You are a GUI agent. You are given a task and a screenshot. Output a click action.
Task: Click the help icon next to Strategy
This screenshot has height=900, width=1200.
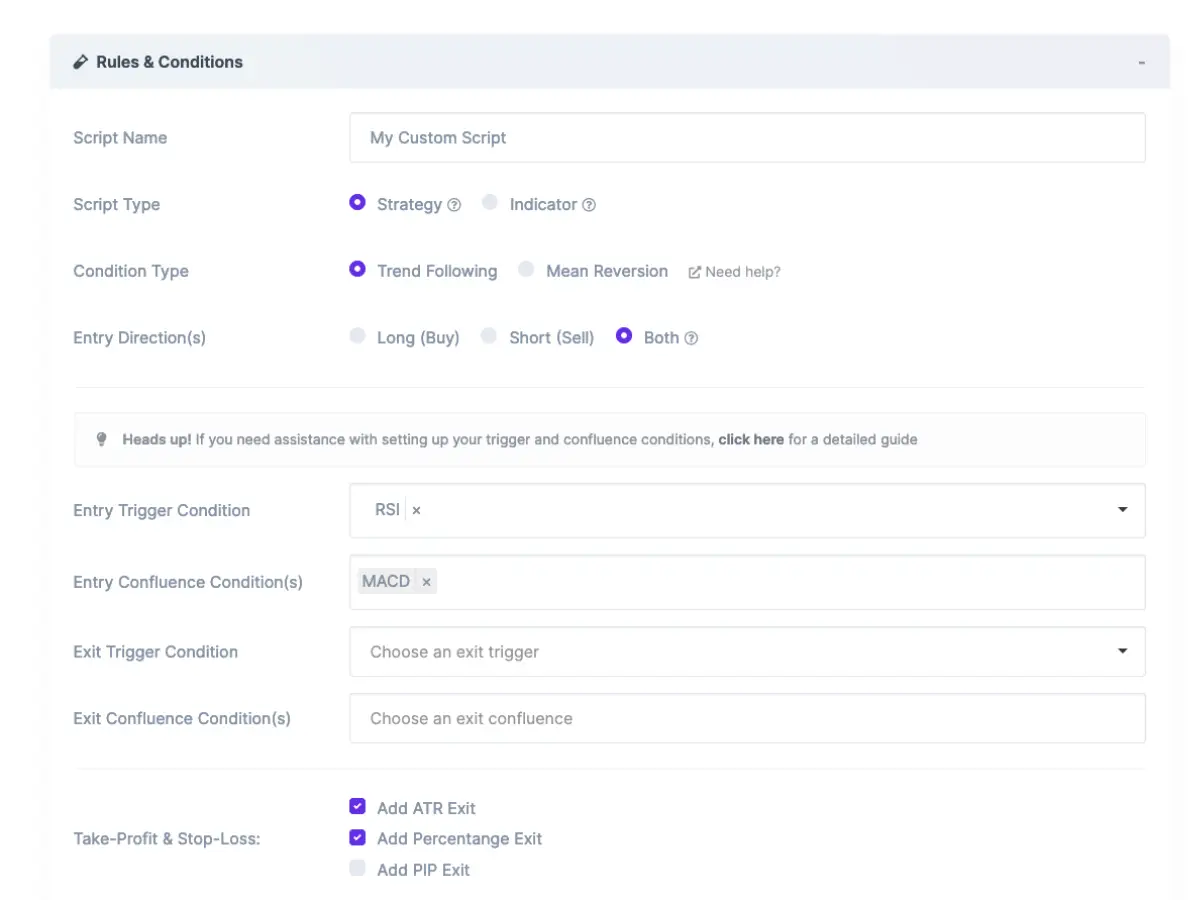[454, 205]
